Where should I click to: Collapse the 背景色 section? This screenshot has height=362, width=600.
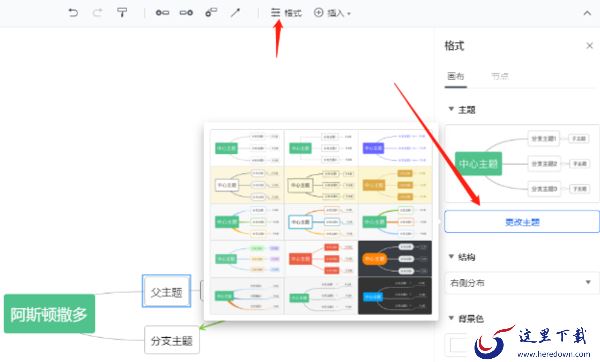pos(451,318)
